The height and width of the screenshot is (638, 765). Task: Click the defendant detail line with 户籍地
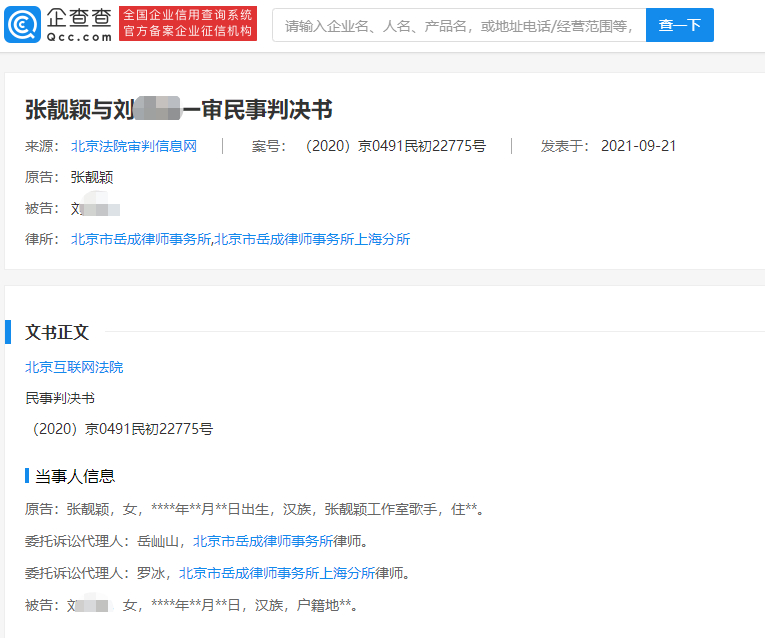click(191, 605)
